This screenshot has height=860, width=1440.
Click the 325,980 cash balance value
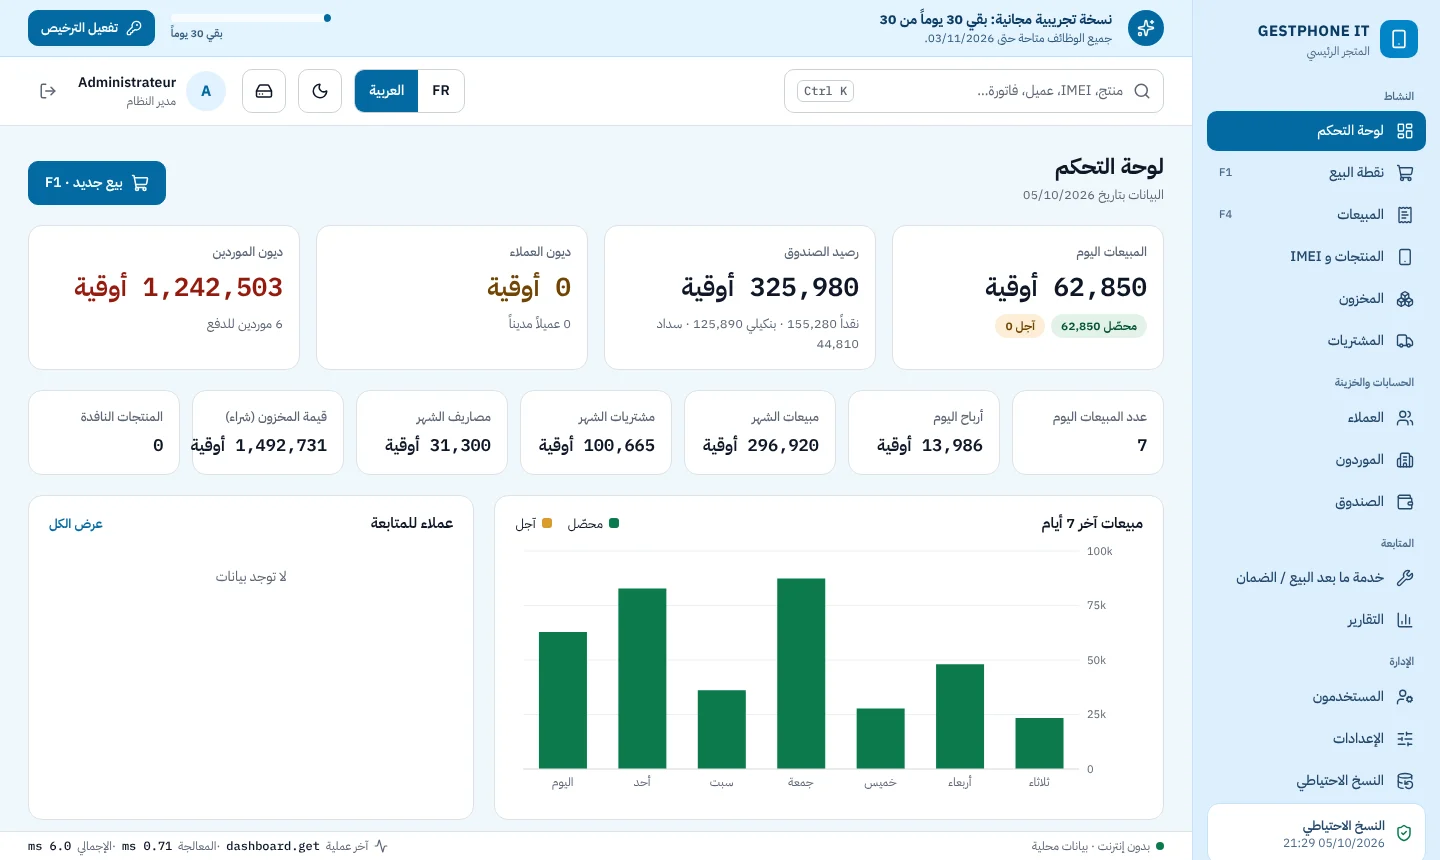770,288
